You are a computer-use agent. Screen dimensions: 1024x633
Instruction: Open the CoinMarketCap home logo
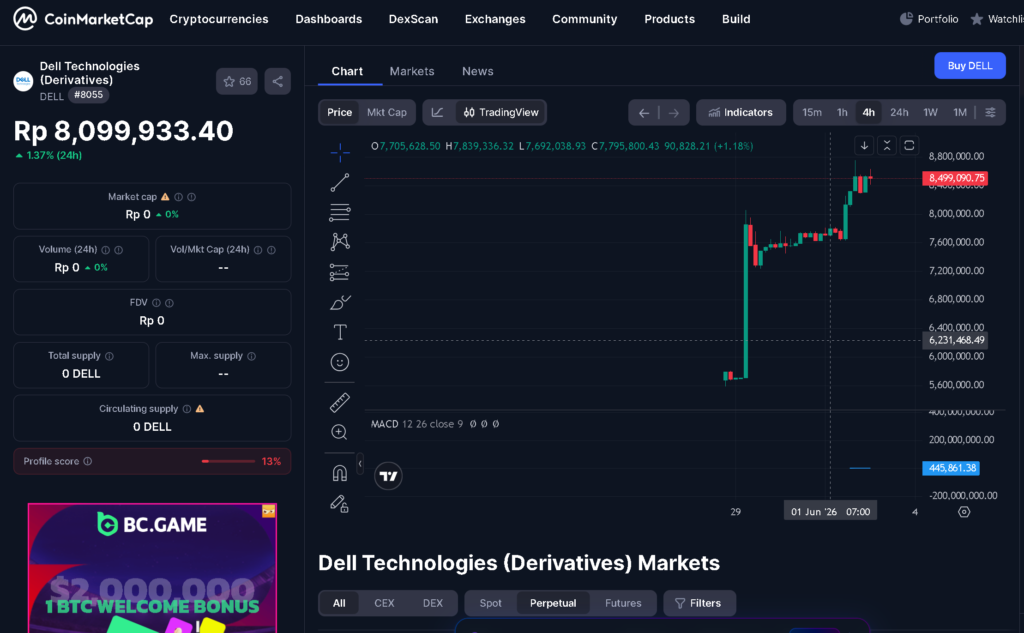(83, 19)
